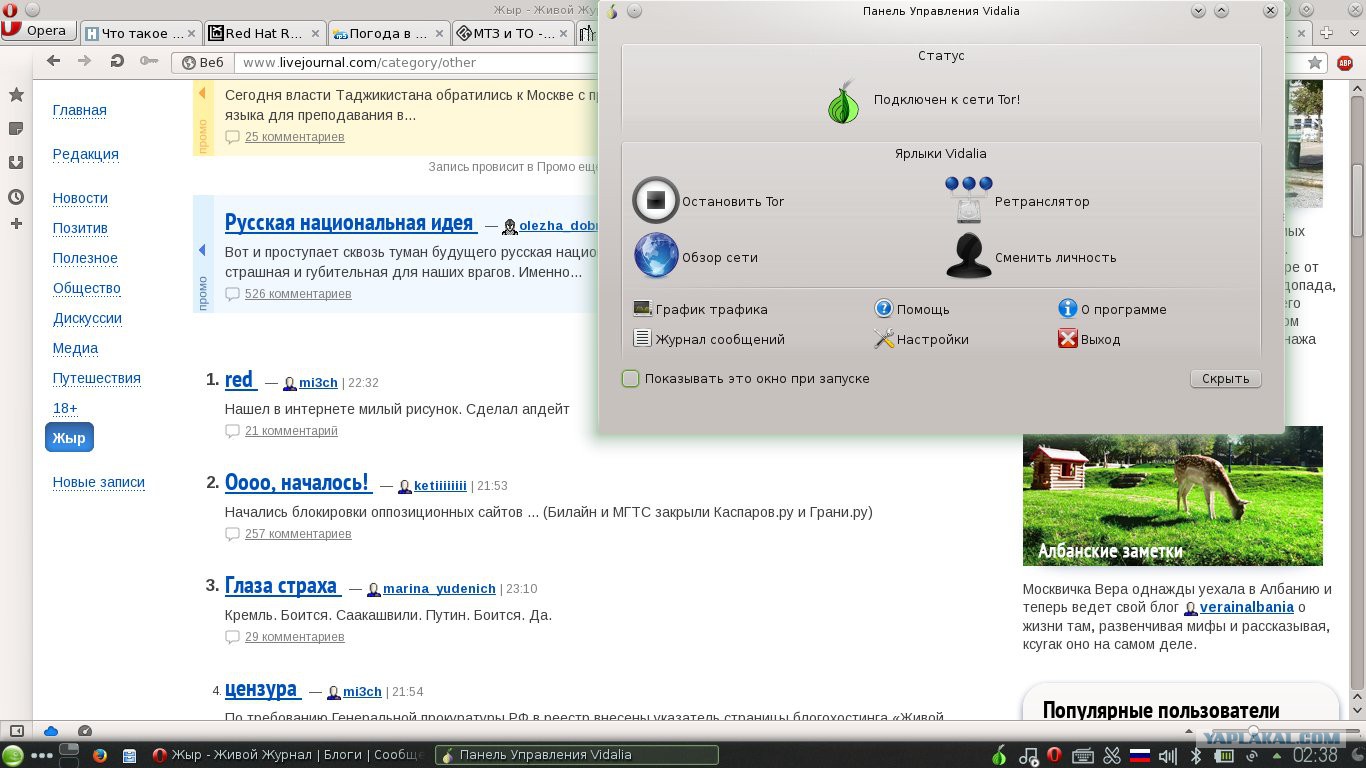Image resolution: width=1366 pixels, height=768 pixels.
Task: Click the Албанские заметки deer thumbnail
Action: pos(1172,496)
